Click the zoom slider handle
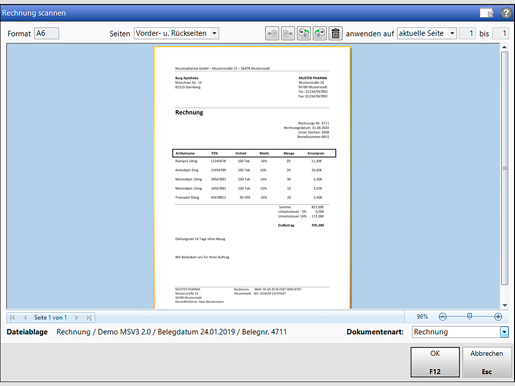This screenshot has height=386, width=515. (469, 316)
